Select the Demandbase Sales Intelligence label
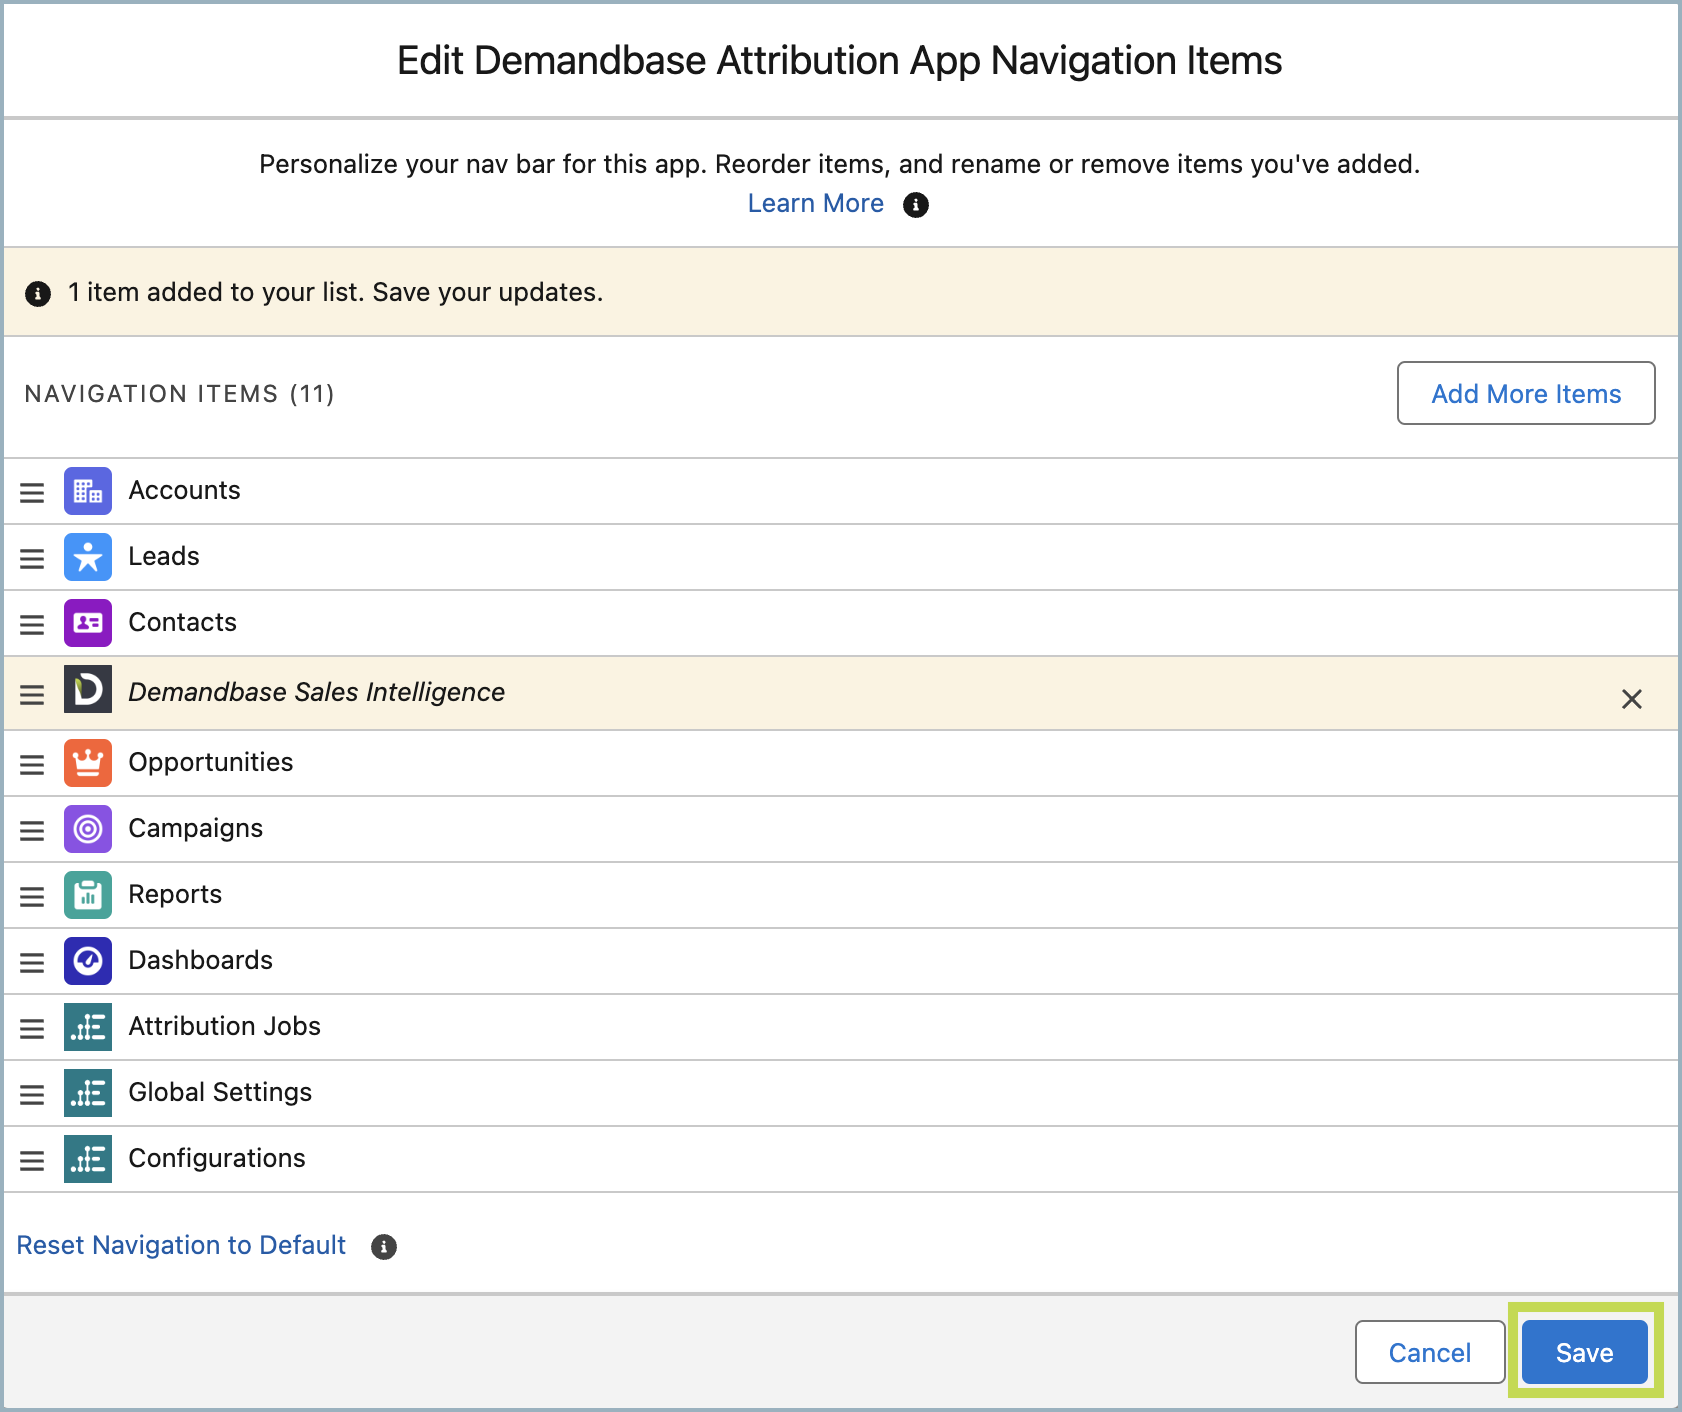 pyautogui.click(x=317, y=692)
